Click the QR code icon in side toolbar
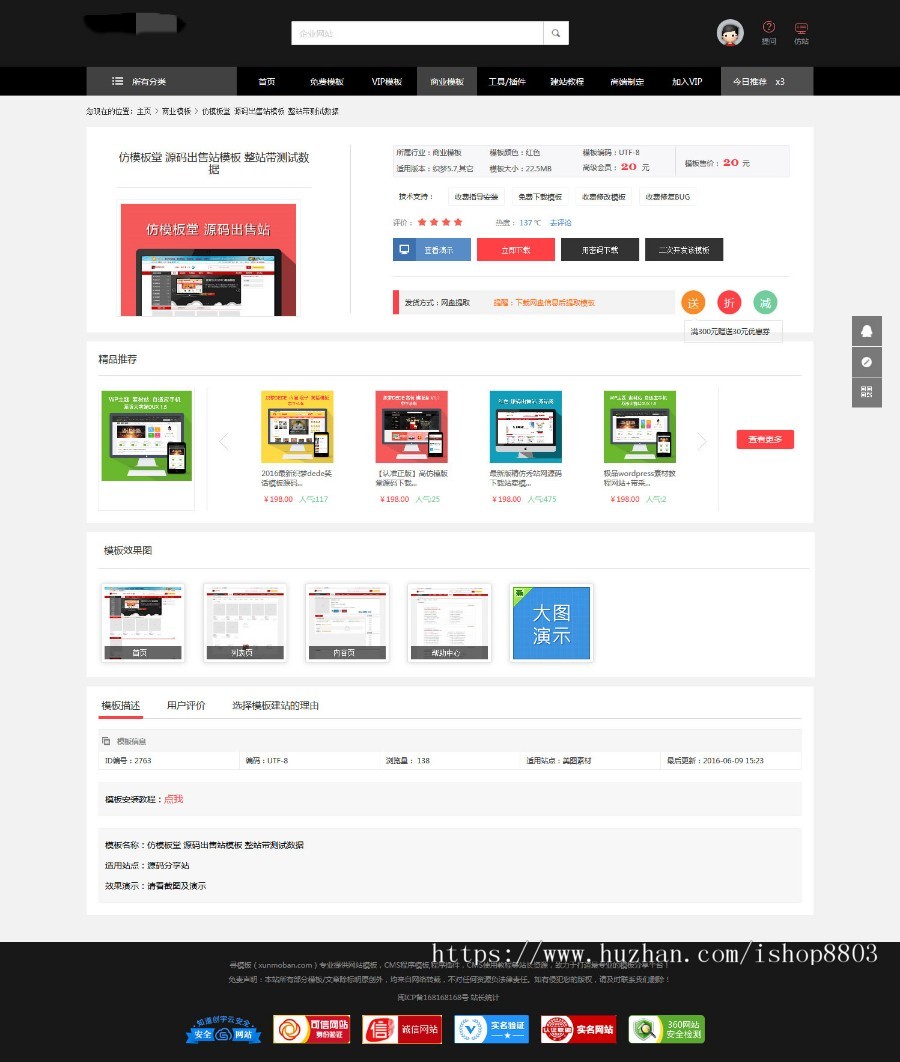 867,392
